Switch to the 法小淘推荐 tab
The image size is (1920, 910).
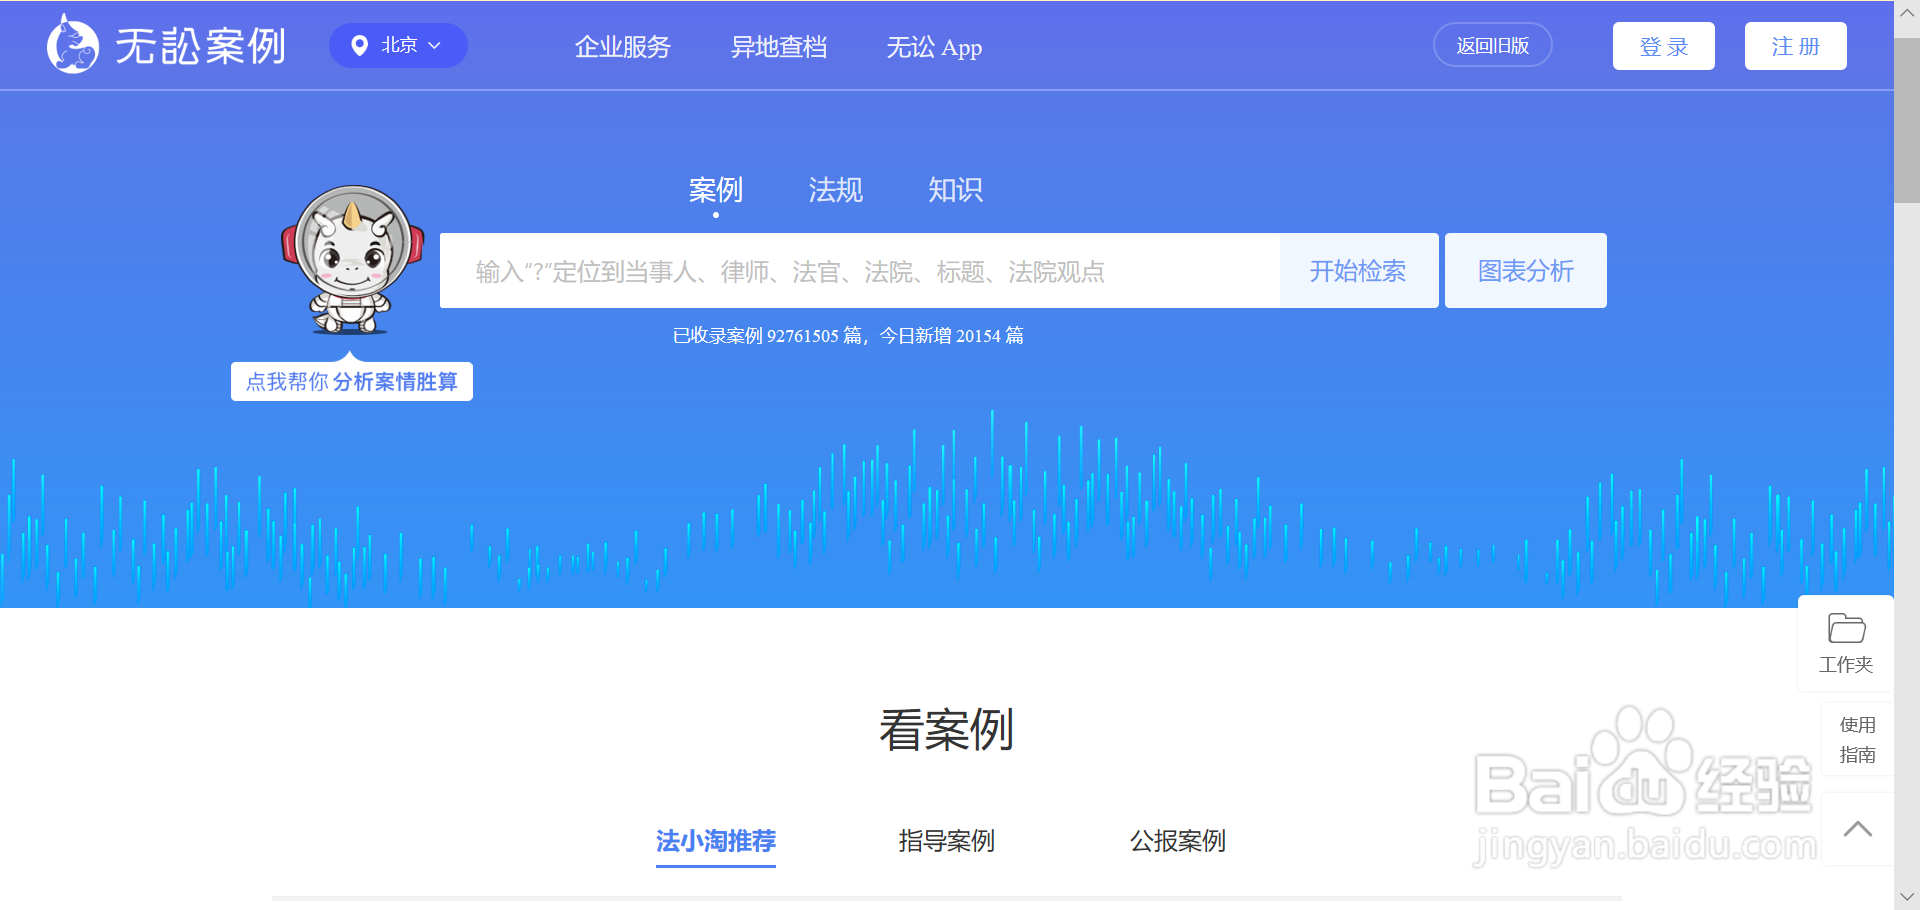716,841
